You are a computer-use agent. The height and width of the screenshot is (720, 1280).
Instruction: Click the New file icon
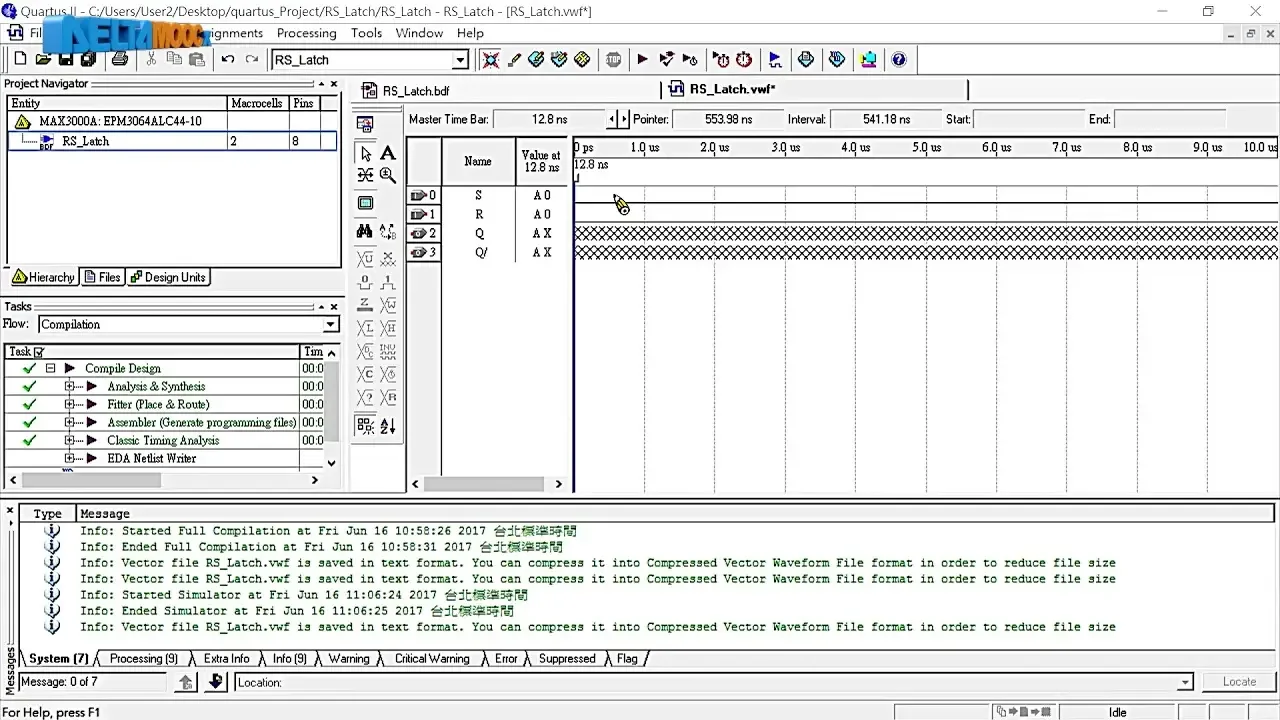point(20,59)
